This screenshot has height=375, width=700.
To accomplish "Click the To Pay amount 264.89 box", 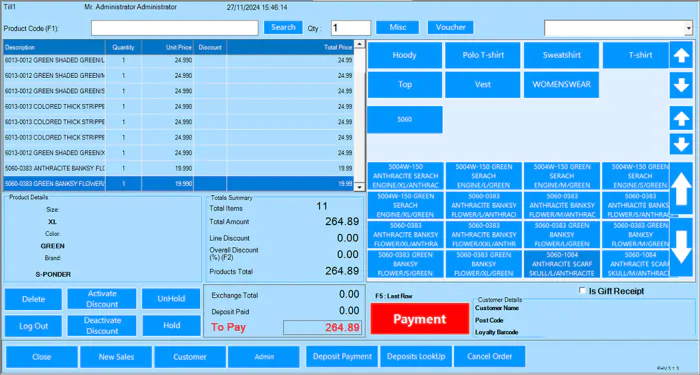I will pyautogui.click(x=322, y=327).
